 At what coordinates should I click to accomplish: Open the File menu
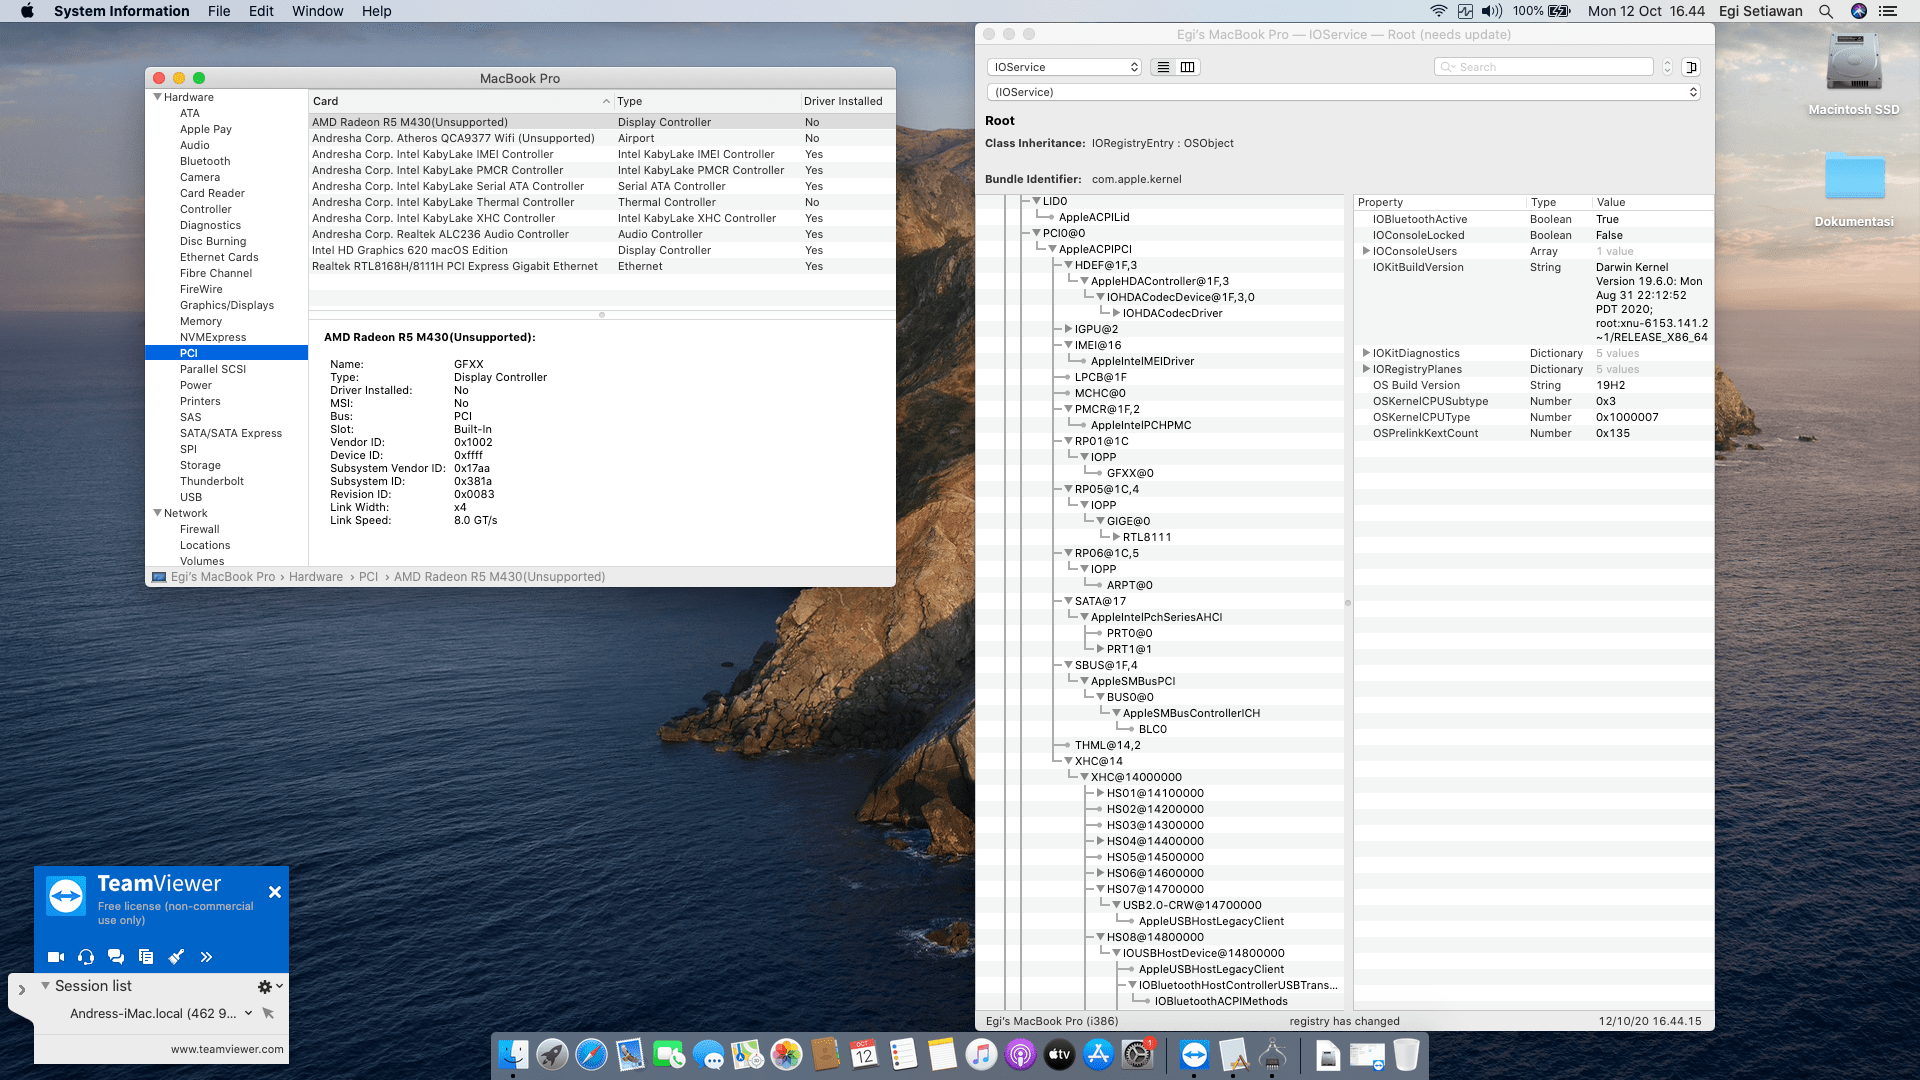(219, 11)
